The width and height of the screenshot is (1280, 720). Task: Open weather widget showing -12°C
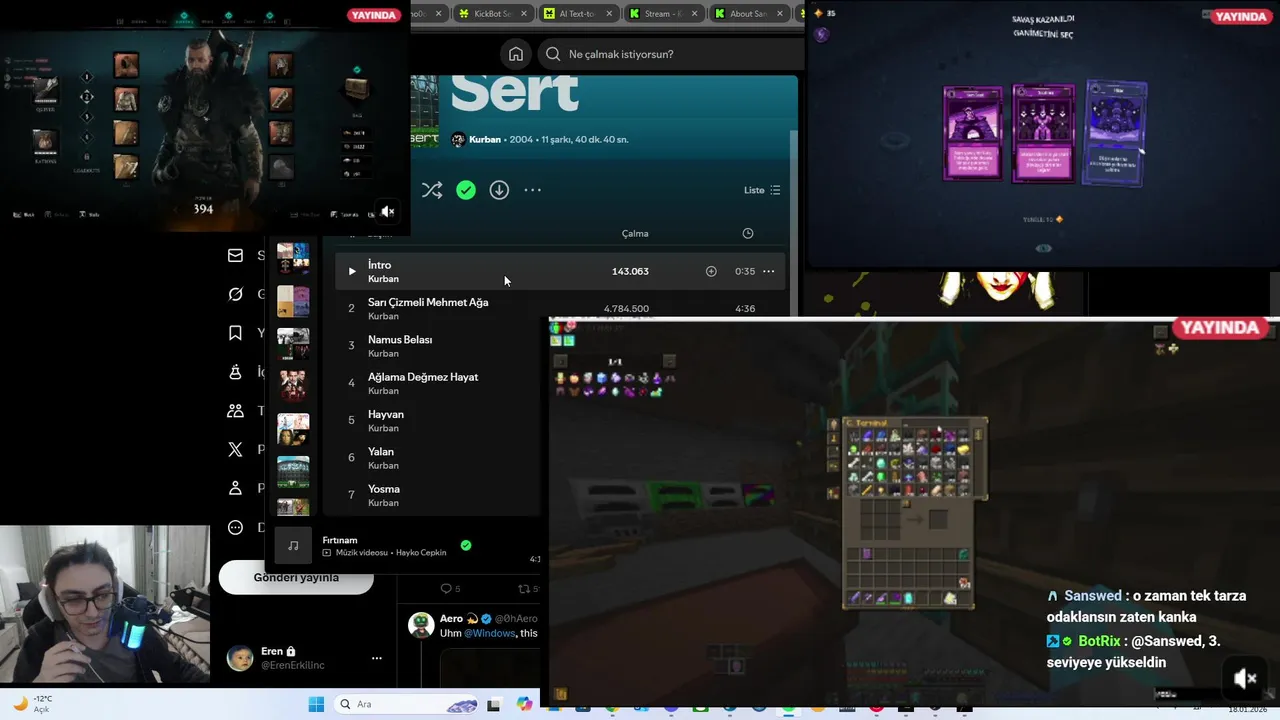32,704
